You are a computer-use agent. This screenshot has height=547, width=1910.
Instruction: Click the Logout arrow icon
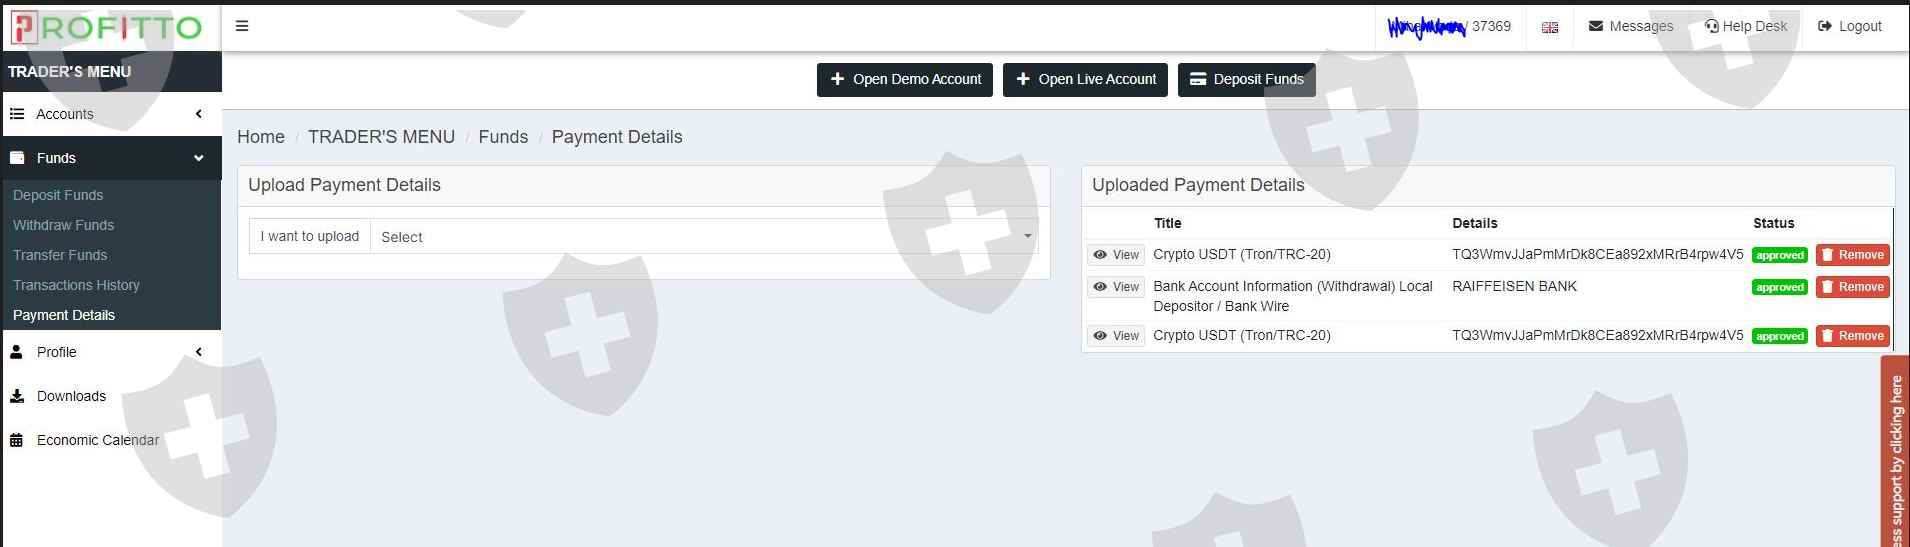click(x=1825, y=26)
